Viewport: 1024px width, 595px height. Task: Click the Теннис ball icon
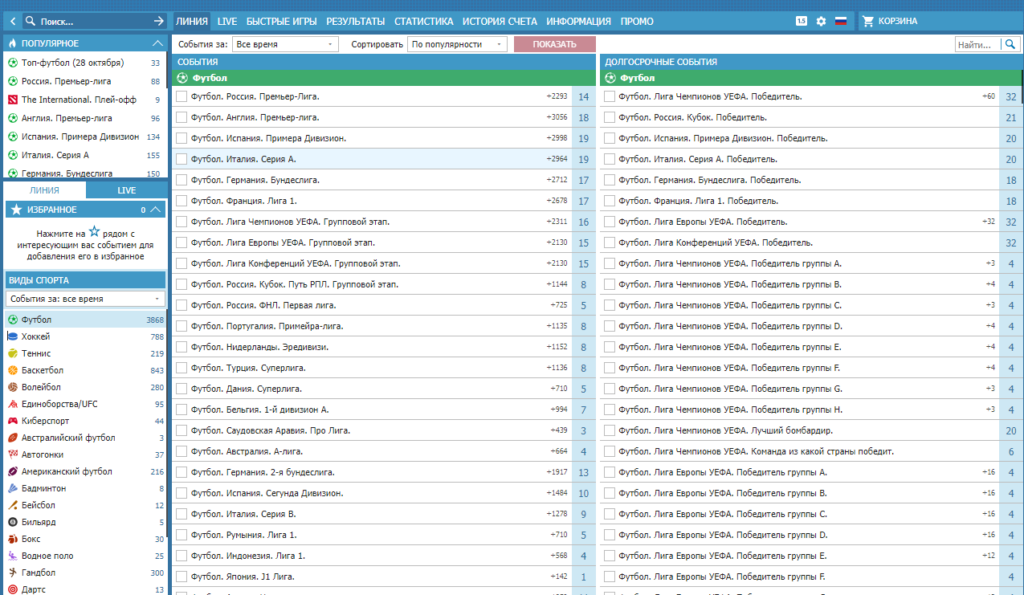pos(12,353)
